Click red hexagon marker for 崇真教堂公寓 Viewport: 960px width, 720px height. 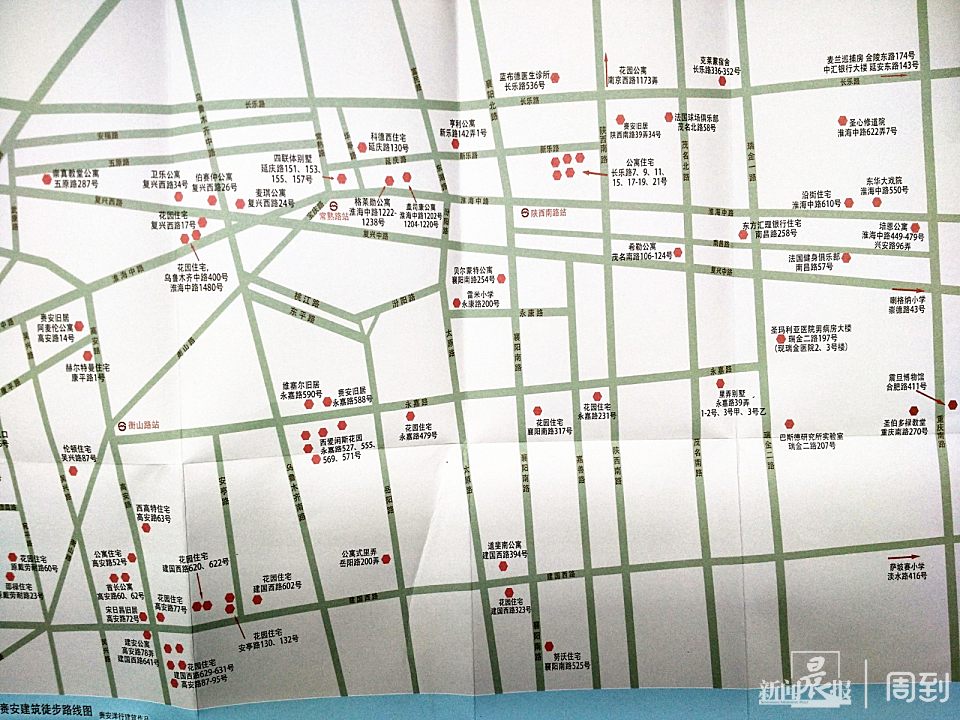(46, 179)
